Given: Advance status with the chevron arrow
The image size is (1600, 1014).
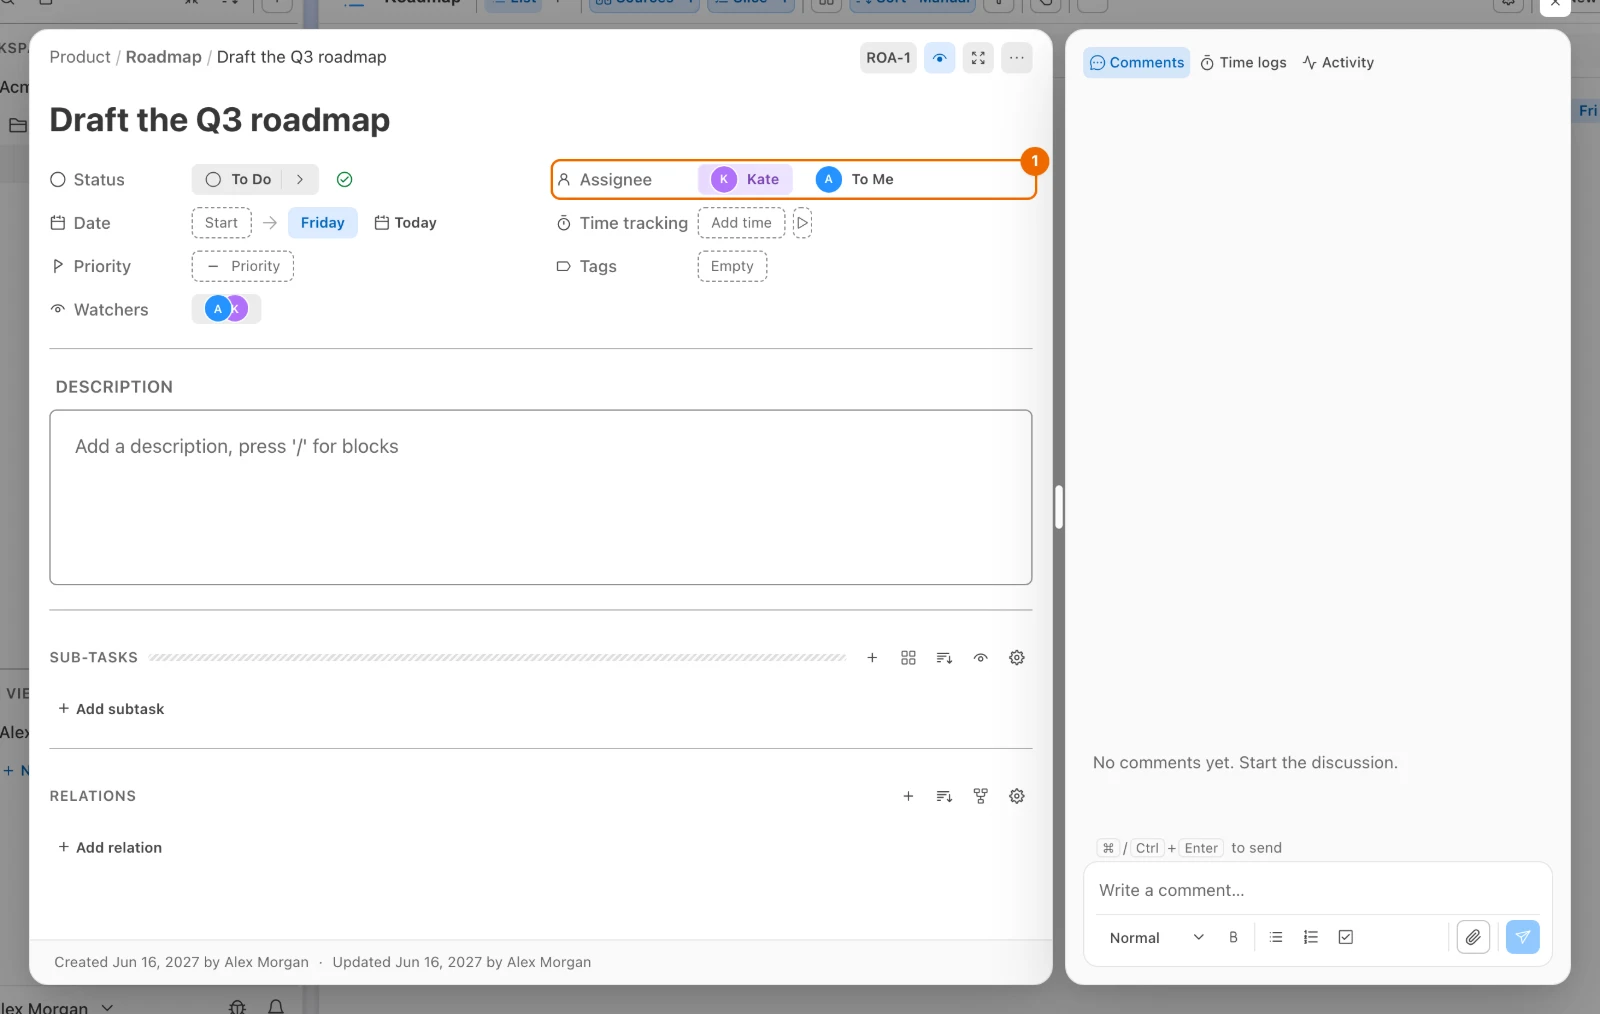Looking at the screenshot, I should click(x=300, y=180).
